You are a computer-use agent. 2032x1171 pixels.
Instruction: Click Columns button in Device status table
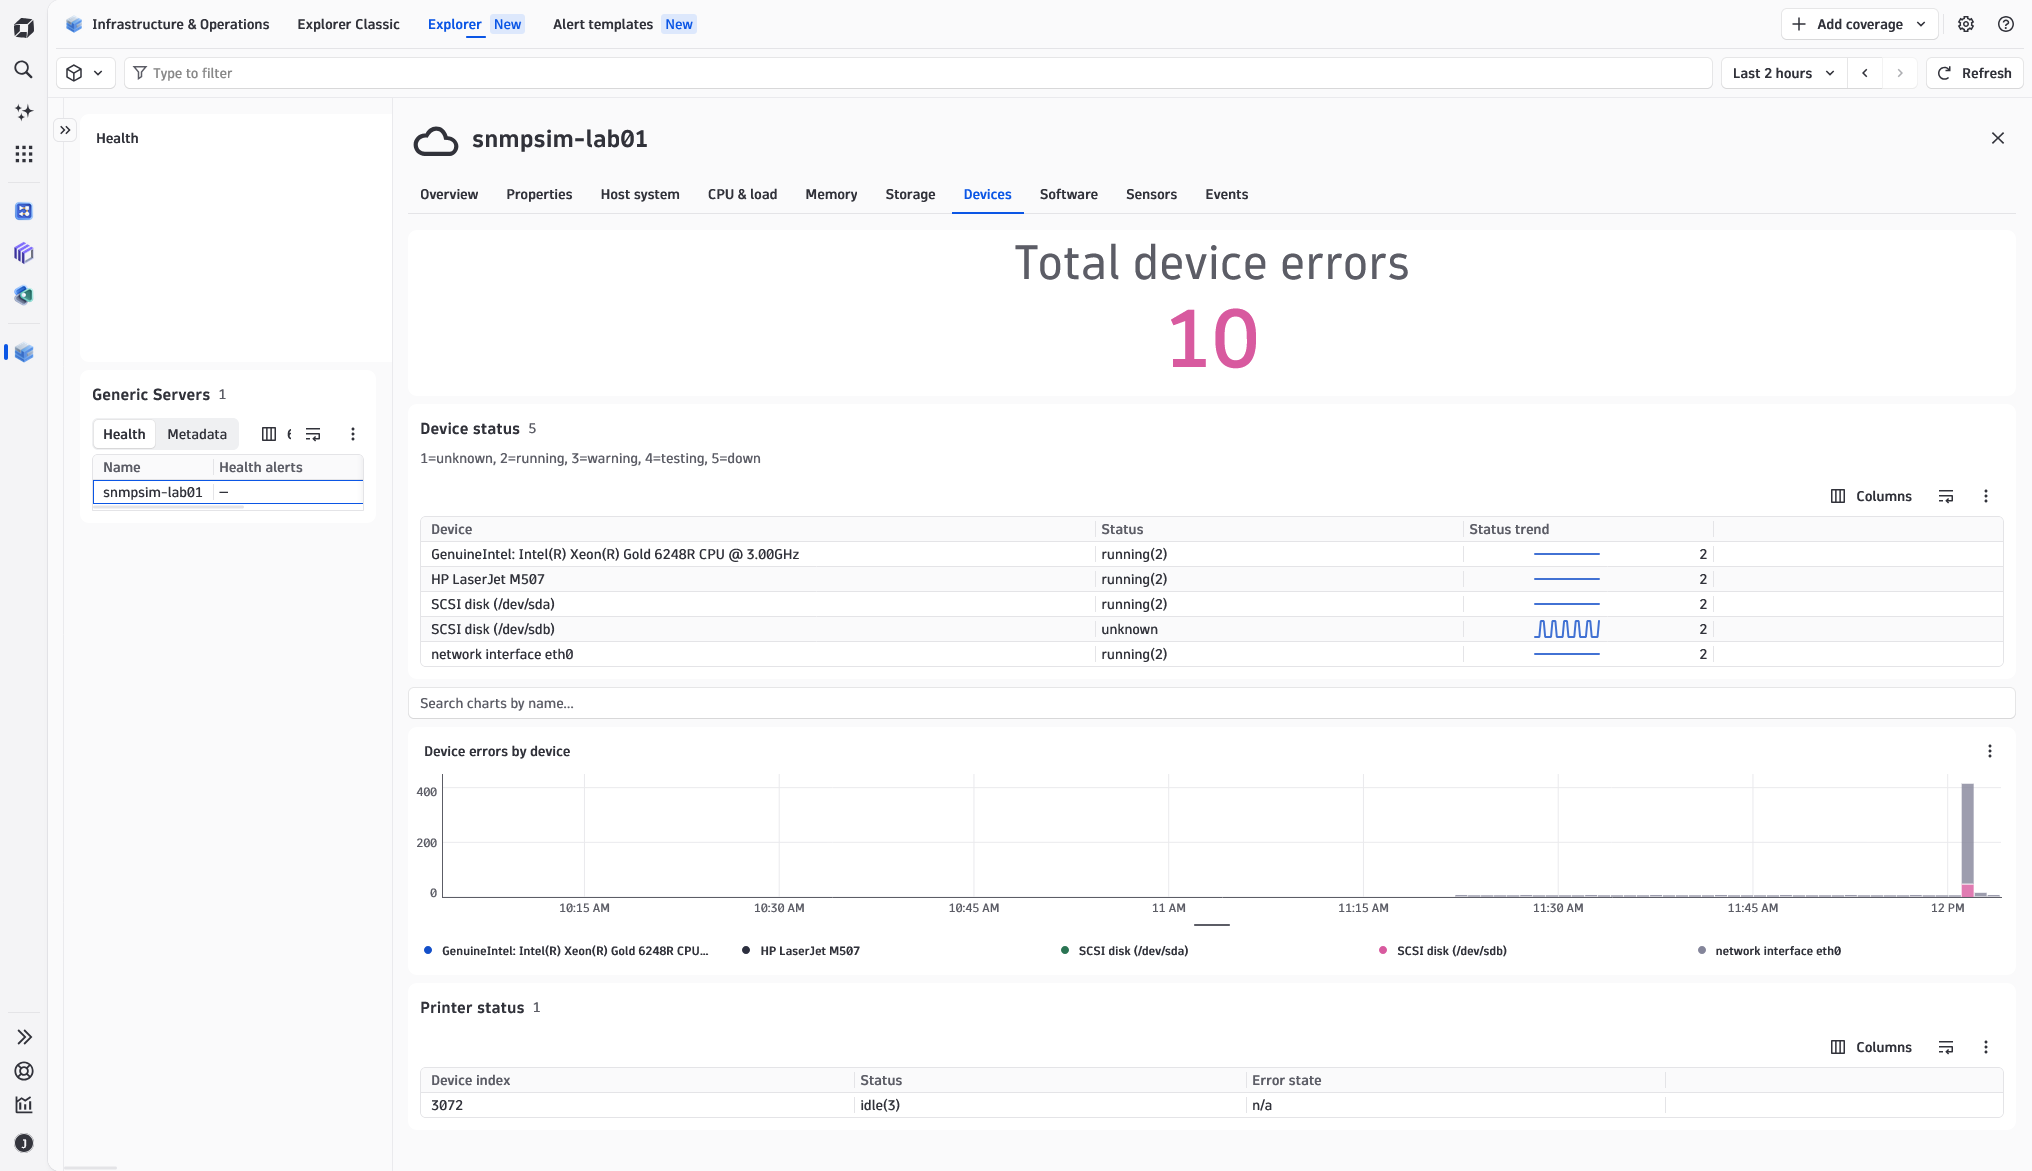point(1871,496)
